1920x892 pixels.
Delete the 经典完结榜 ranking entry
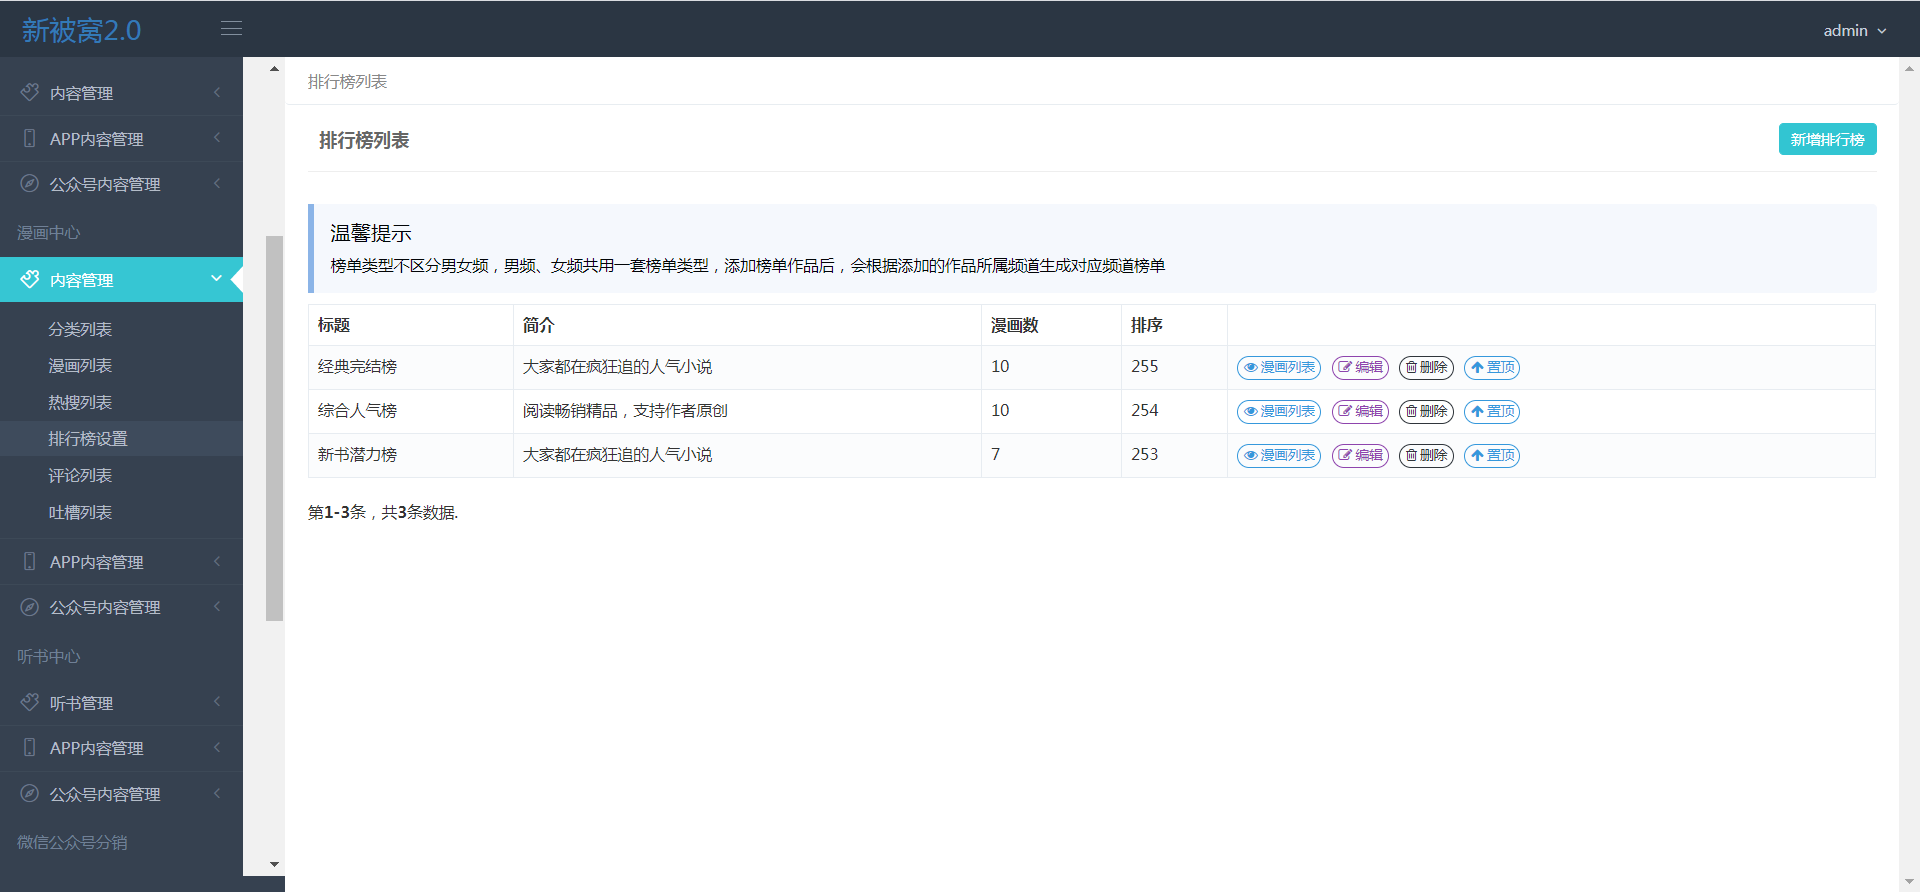(1426, 367)
